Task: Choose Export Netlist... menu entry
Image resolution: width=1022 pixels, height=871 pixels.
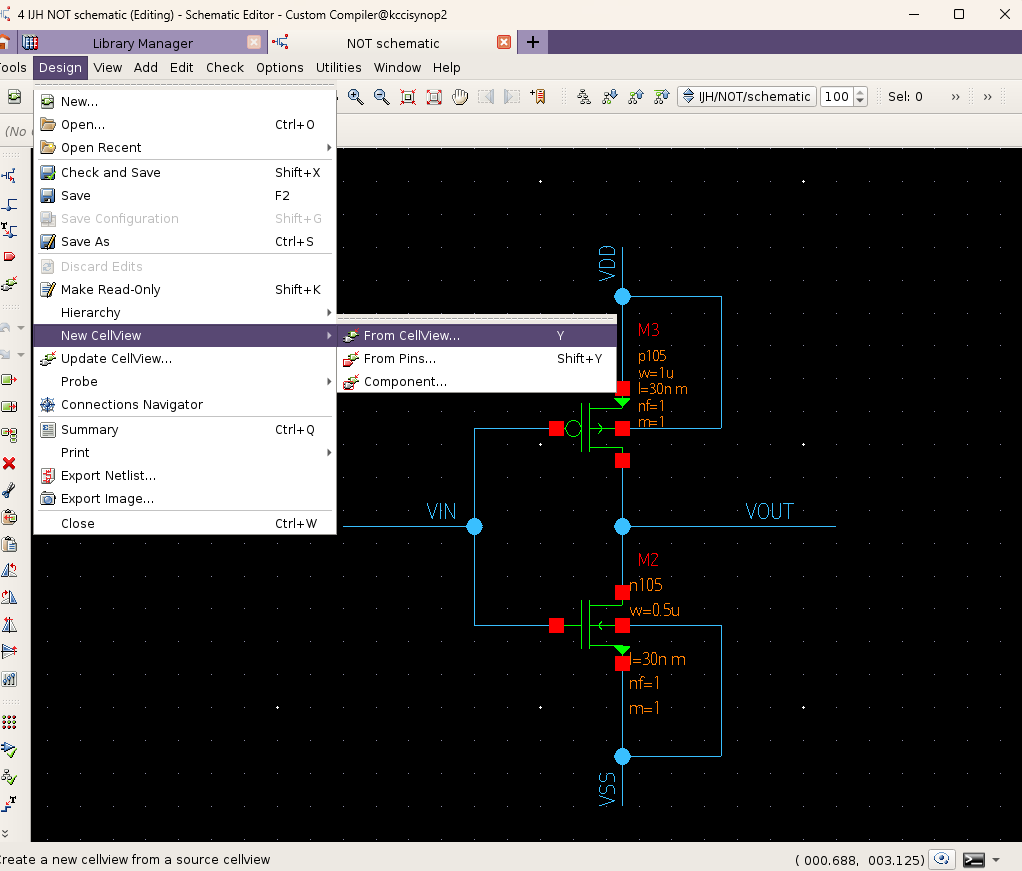Action: tap(185, 476)
